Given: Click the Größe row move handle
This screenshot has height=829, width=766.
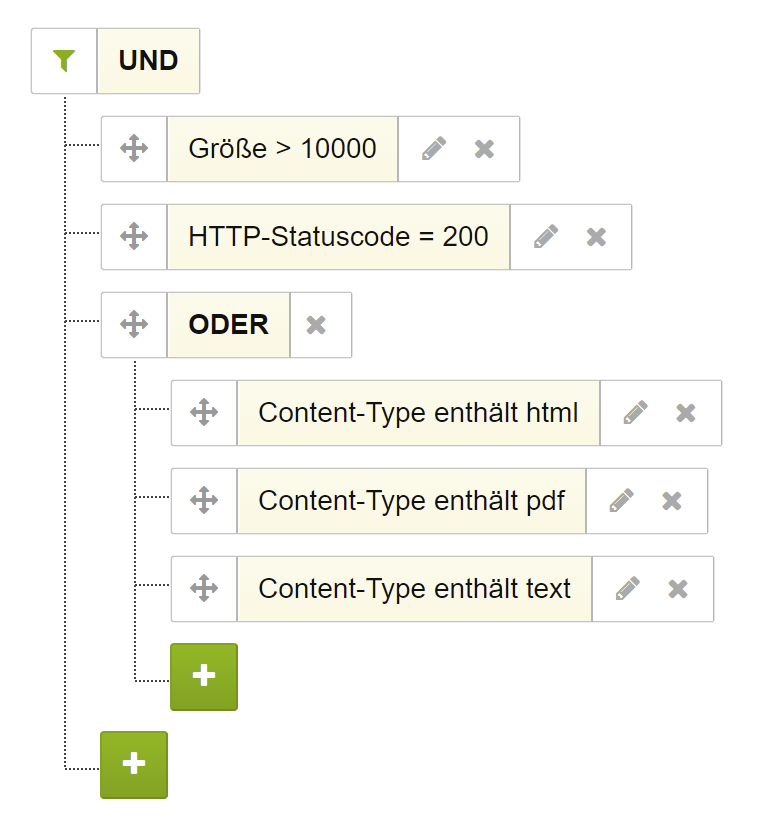Looking at the screenshot, I should [134, 149].
